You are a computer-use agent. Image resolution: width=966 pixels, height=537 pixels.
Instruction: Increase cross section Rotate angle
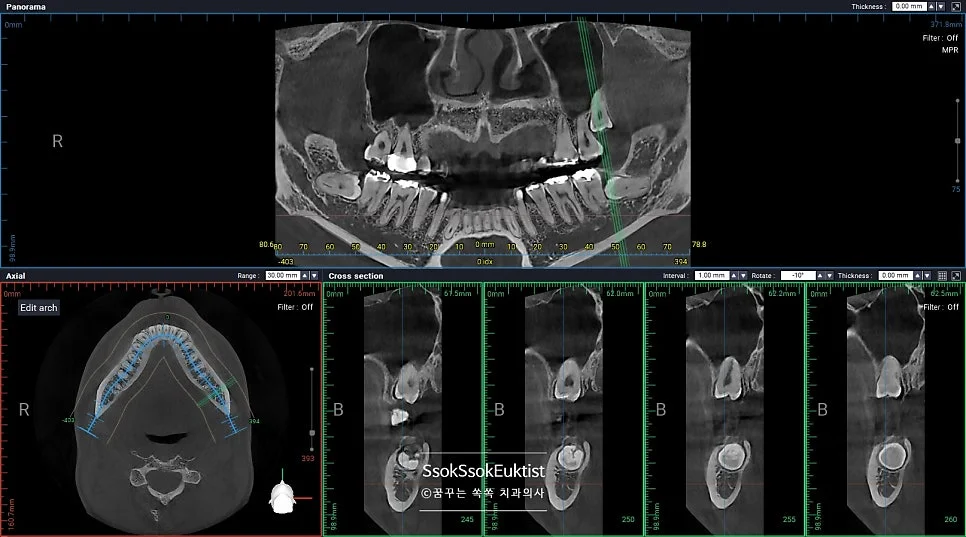(820, 276)
